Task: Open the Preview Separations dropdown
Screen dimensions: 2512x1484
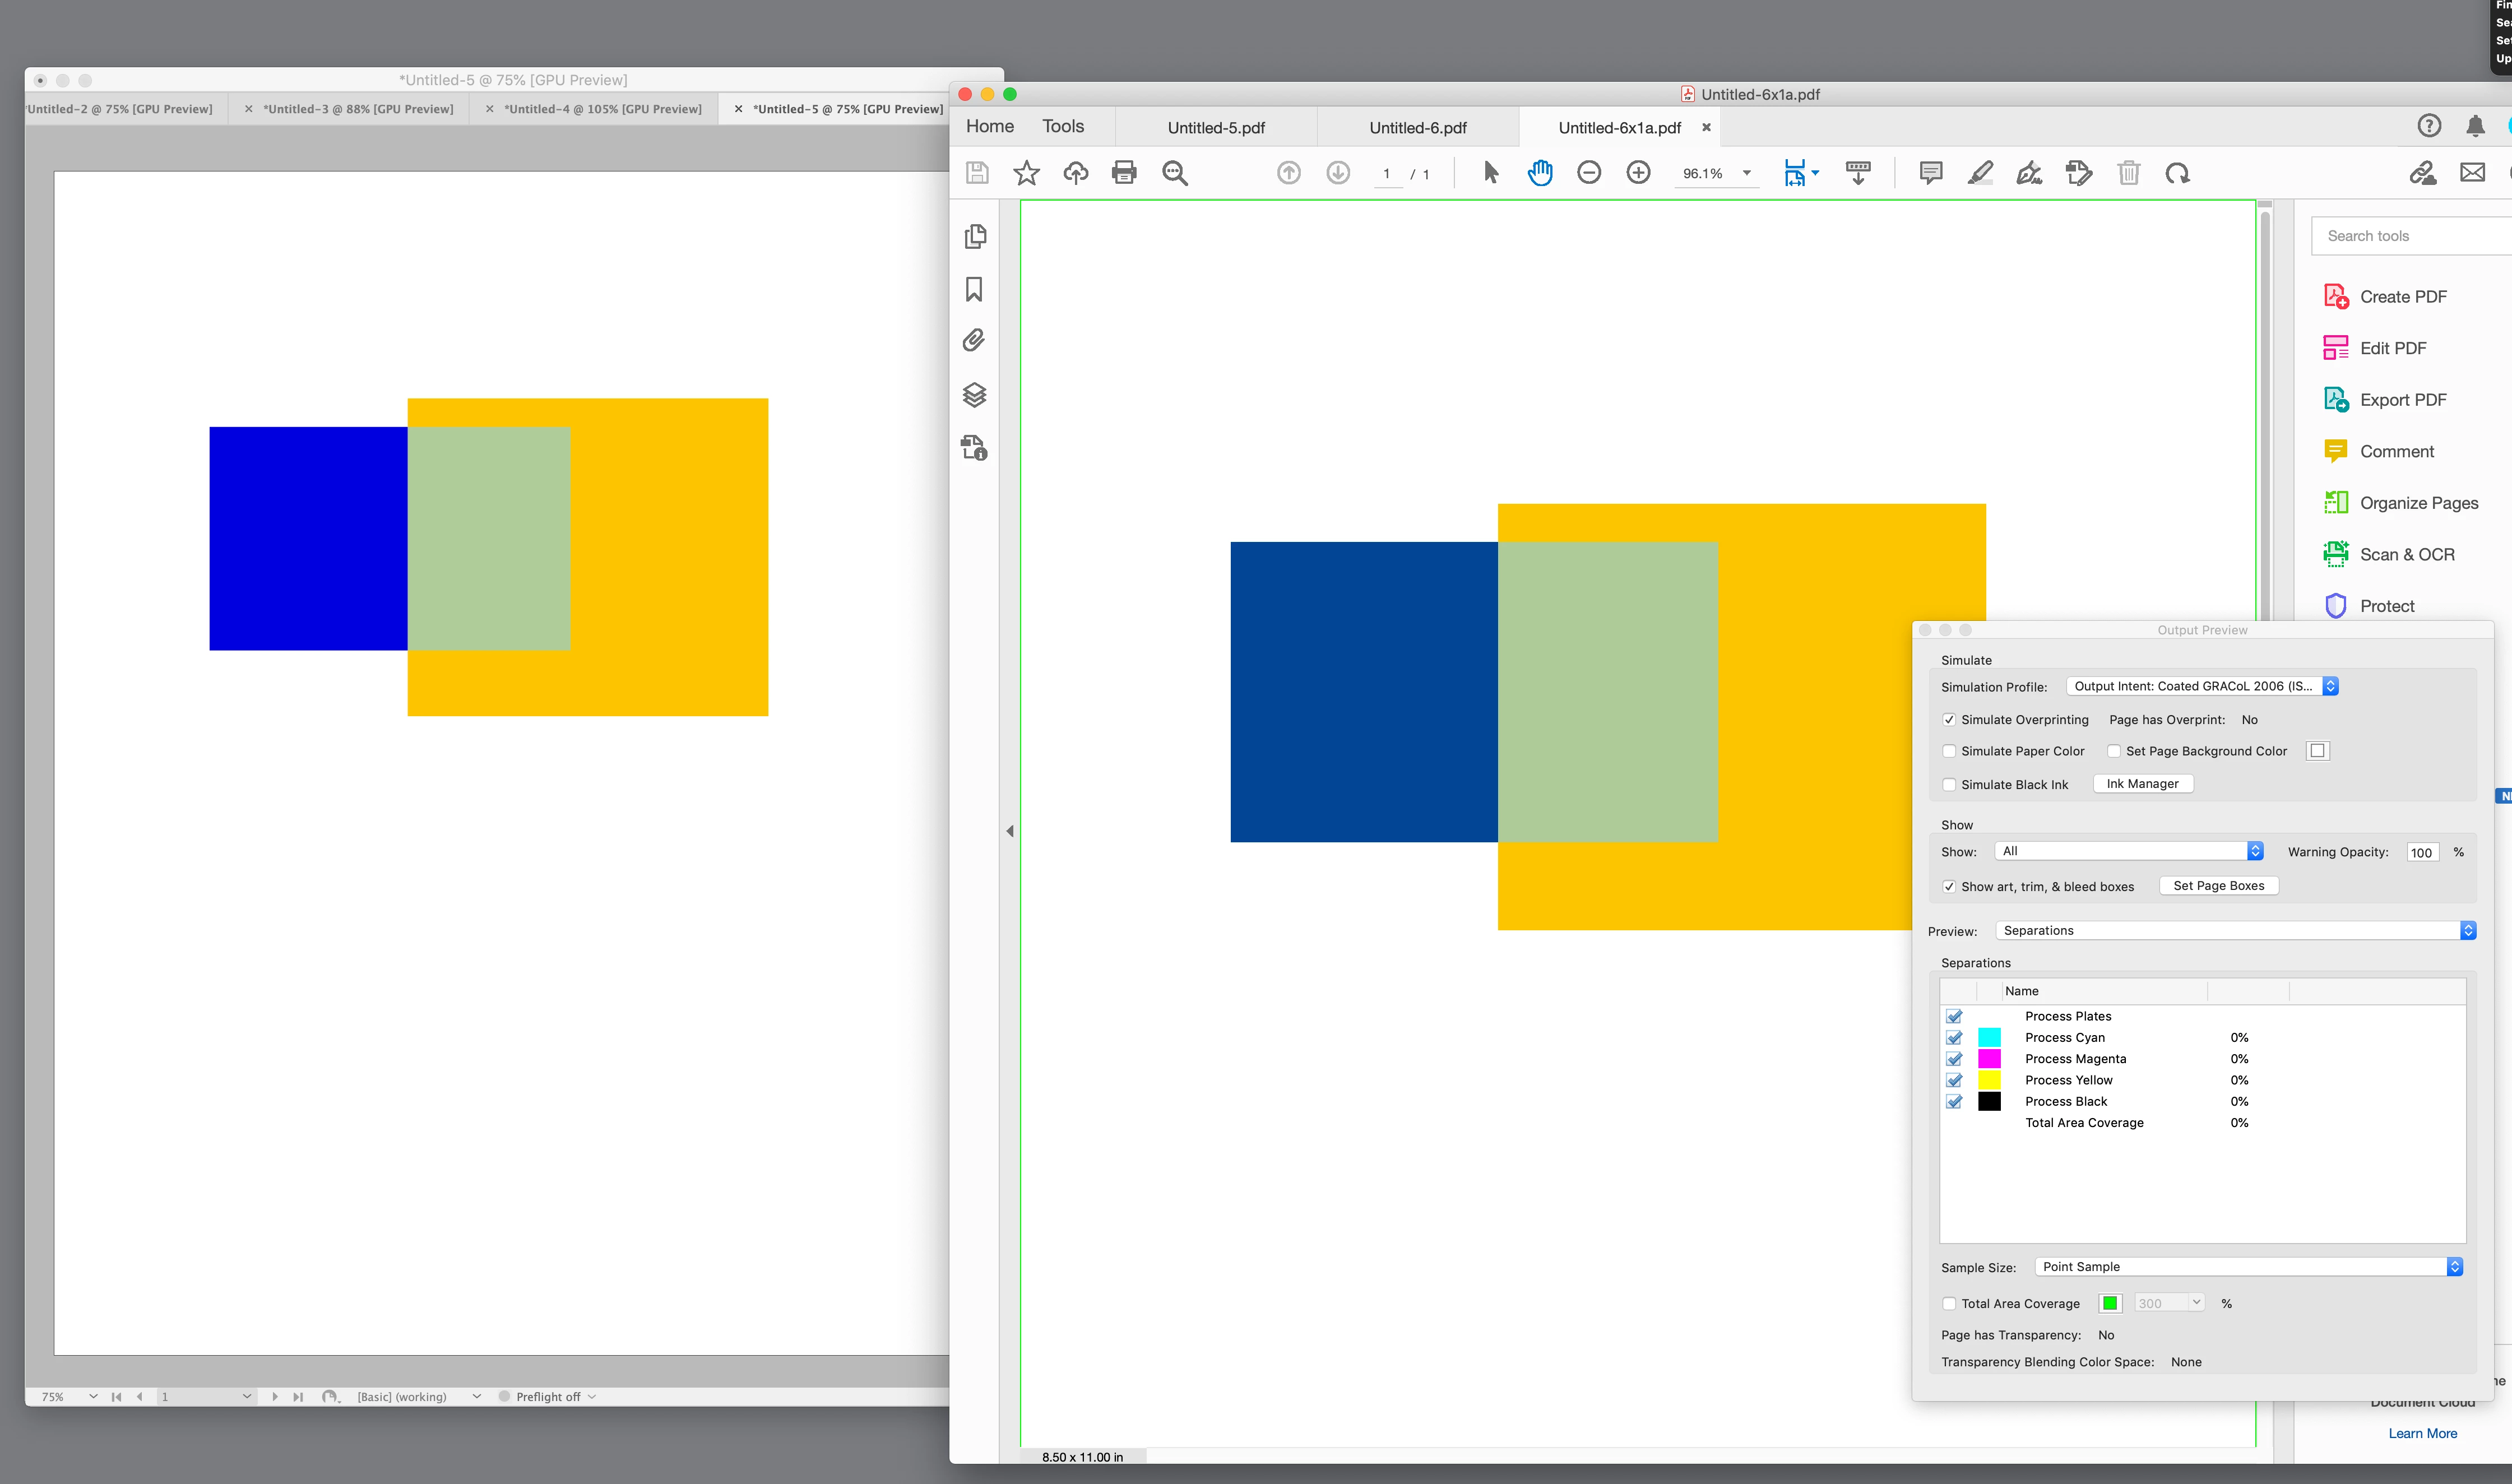Action: tap(2235, 931)
